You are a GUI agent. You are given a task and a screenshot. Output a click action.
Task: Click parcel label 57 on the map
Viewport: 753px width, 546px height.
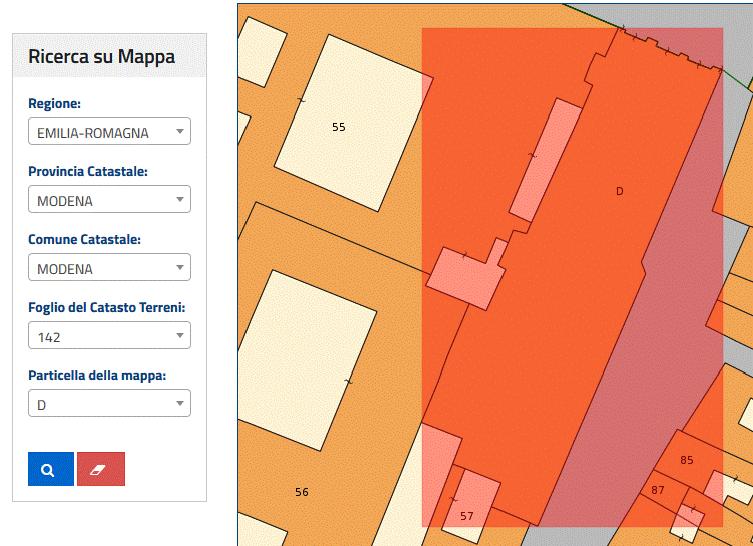(466, 516)
